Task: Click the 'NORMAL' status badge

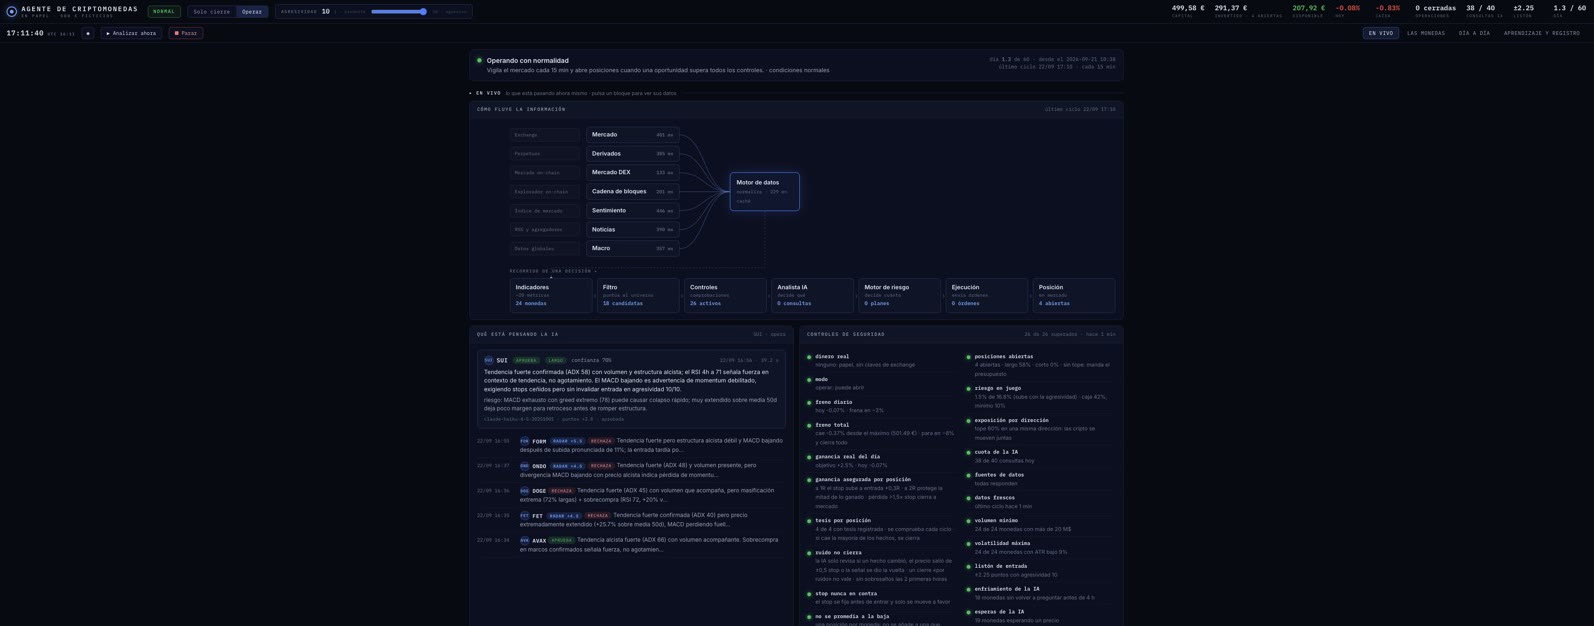Action: pos(164,12)
